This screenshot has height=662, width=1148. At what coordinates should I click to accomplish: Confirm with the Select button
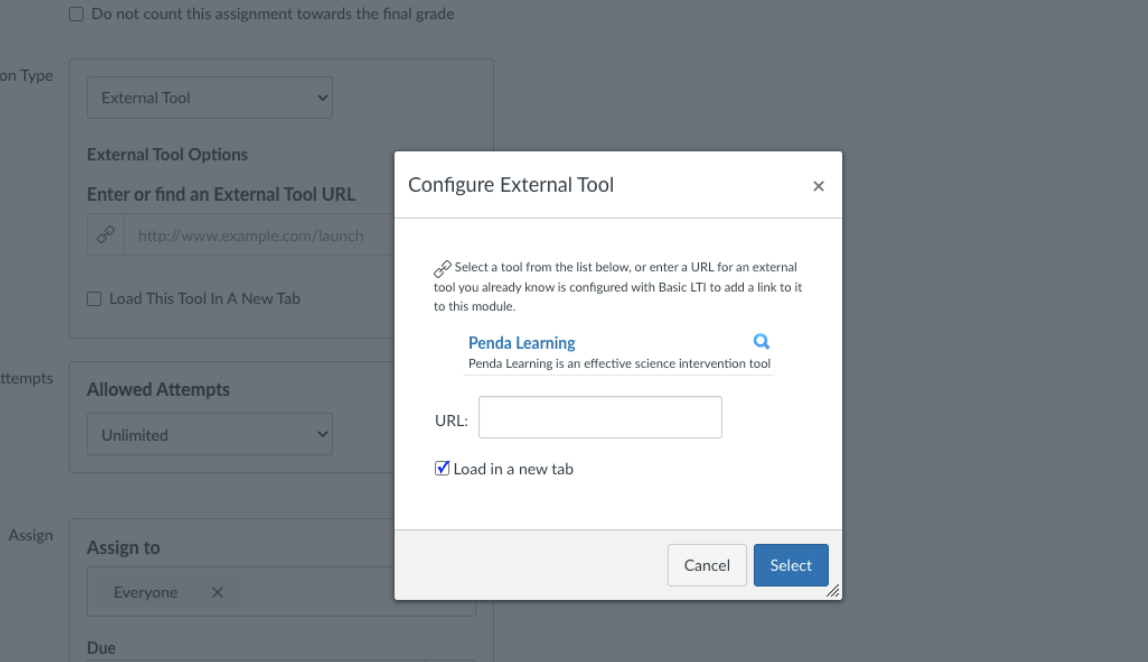pos(791,565)
